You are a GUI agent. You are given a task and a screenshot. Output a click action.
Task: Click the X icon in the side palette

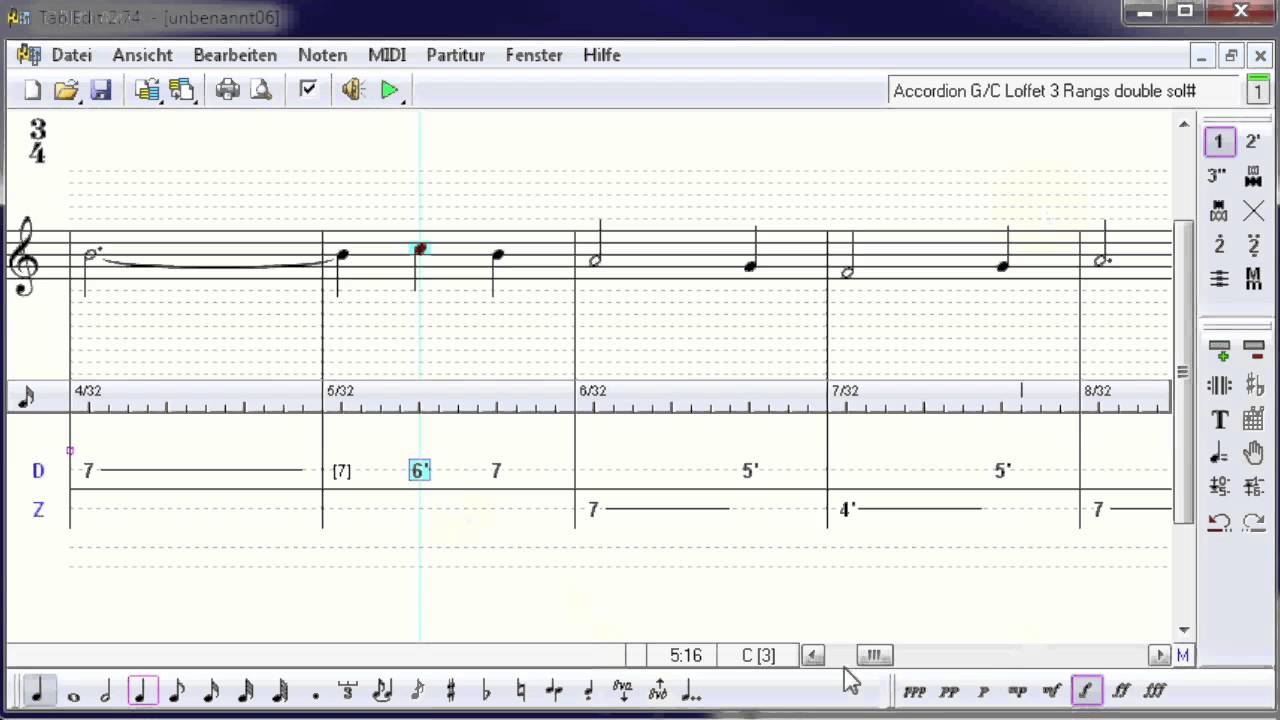pos(1253,211)
